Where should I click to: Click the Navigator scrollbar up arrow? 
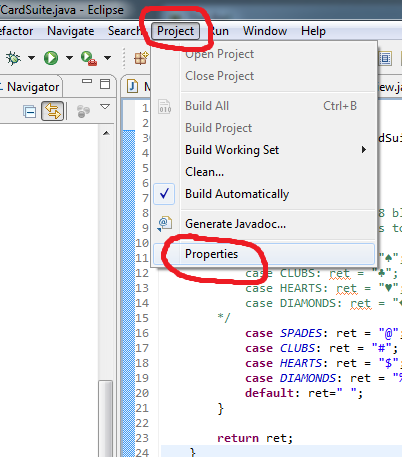[x=106, y=133]
